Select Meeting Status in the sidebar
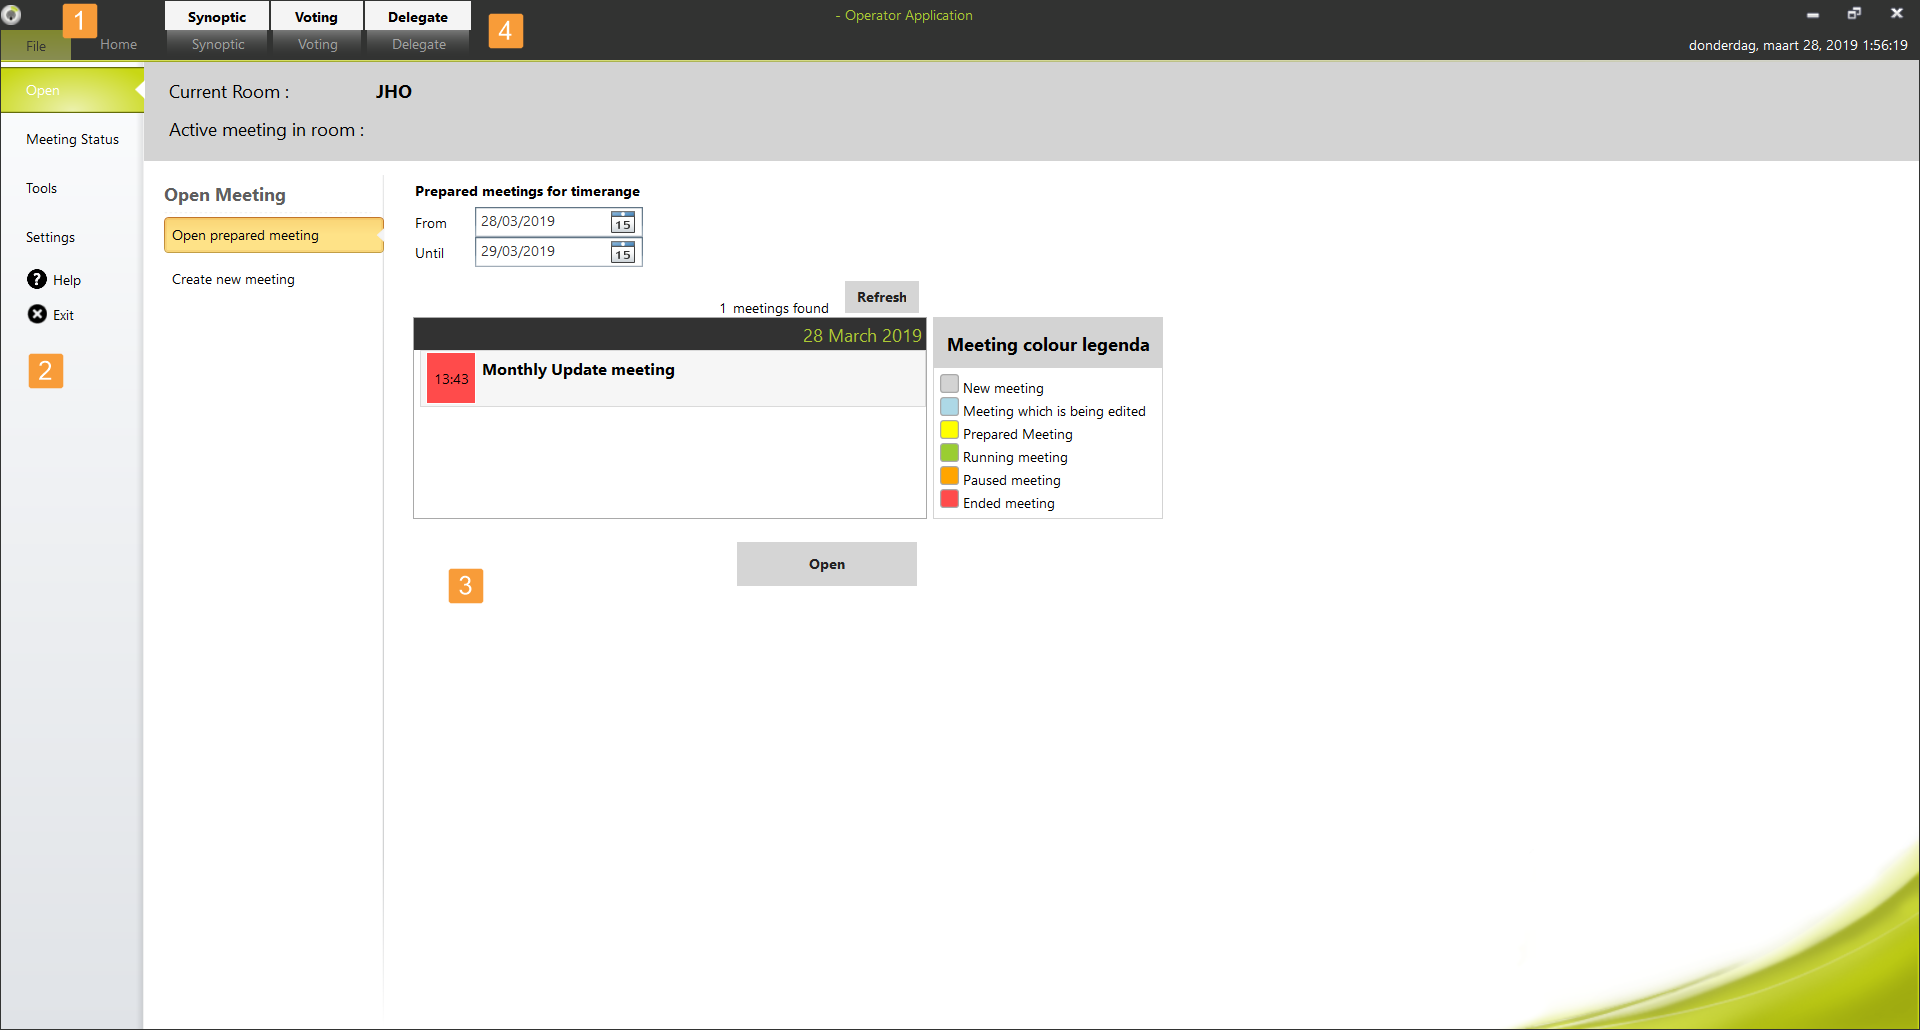This screenshot has width=1920, height=1030. pyautogui.click(x=72, y=140)
